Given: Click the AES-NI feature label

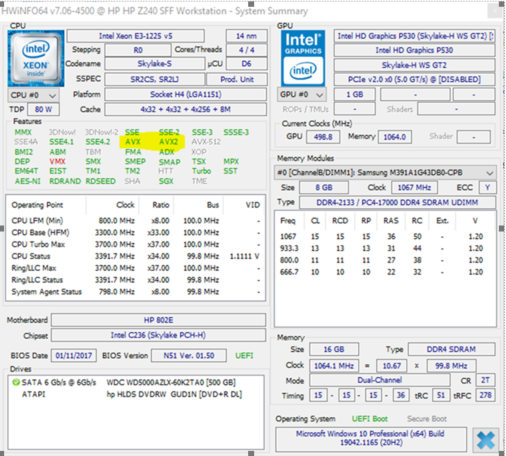Looking at the screenshot, I should pos(28,181).
